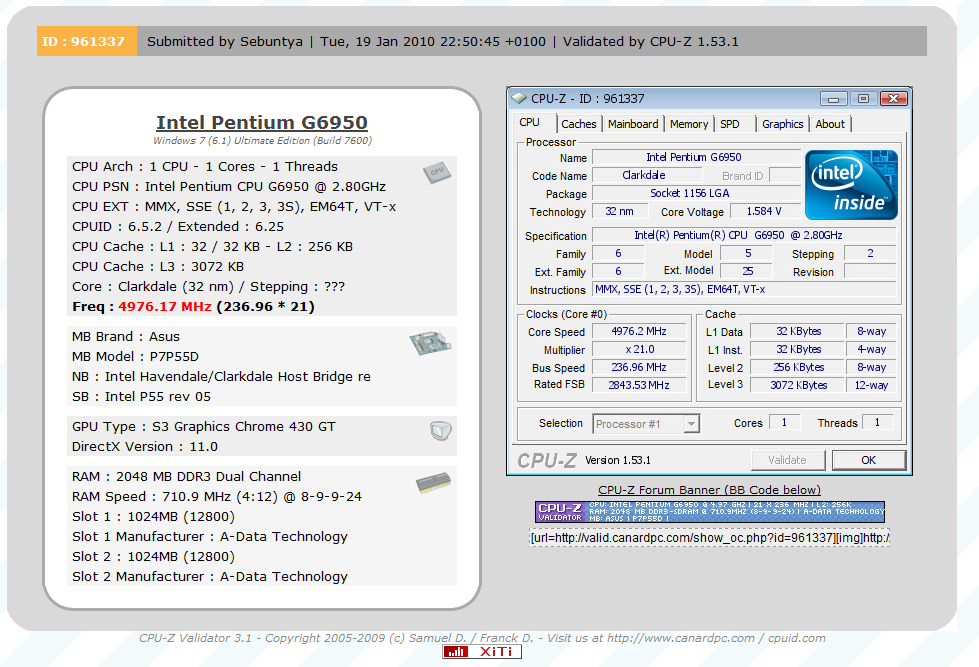Click the CPUID : 6.5.2 / Extended line

click(x=178, y=227)
